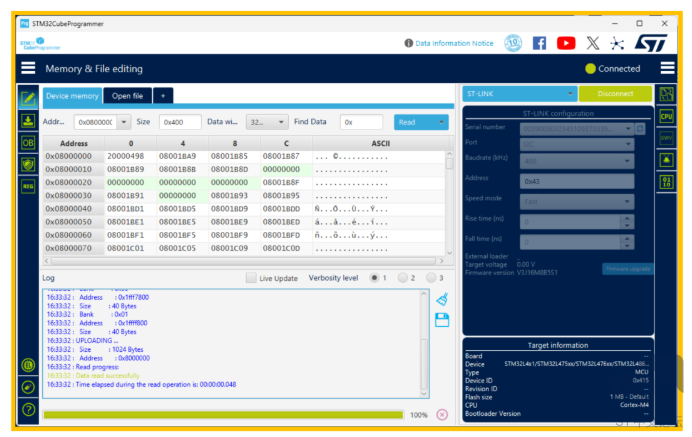Open the CPU icon in right sidebar
Image resolution: width=692 pixels, height=437 pixels.
click(666, 116)
